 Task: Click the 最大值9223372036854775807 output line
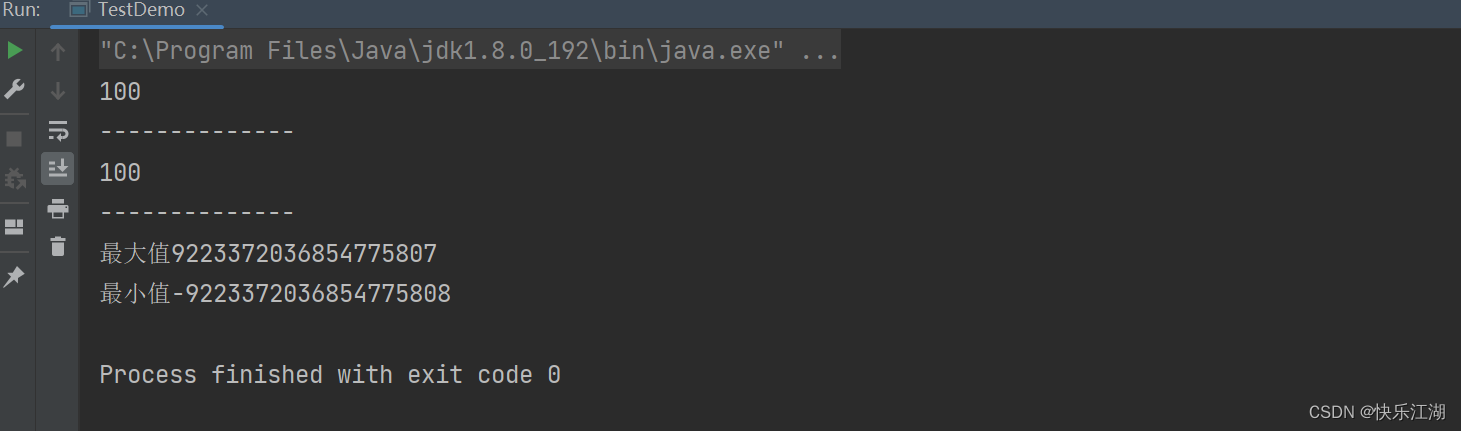point(268,254)
